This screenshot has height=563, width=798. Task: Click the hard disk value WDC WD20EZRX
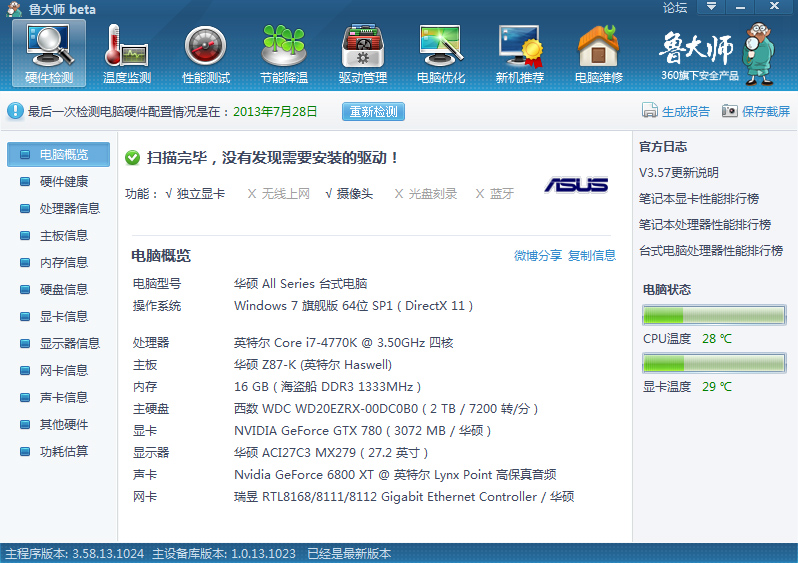(386, 408)
